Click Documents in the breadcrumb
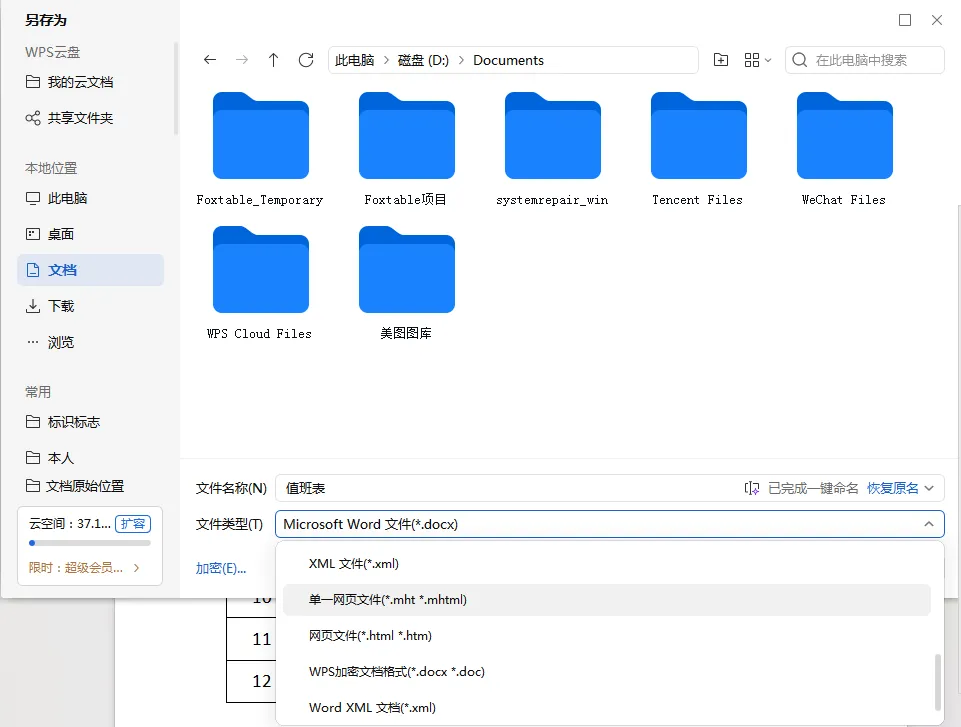The width and height of the screenshot is (961, 727). click(x=508, y=60)
